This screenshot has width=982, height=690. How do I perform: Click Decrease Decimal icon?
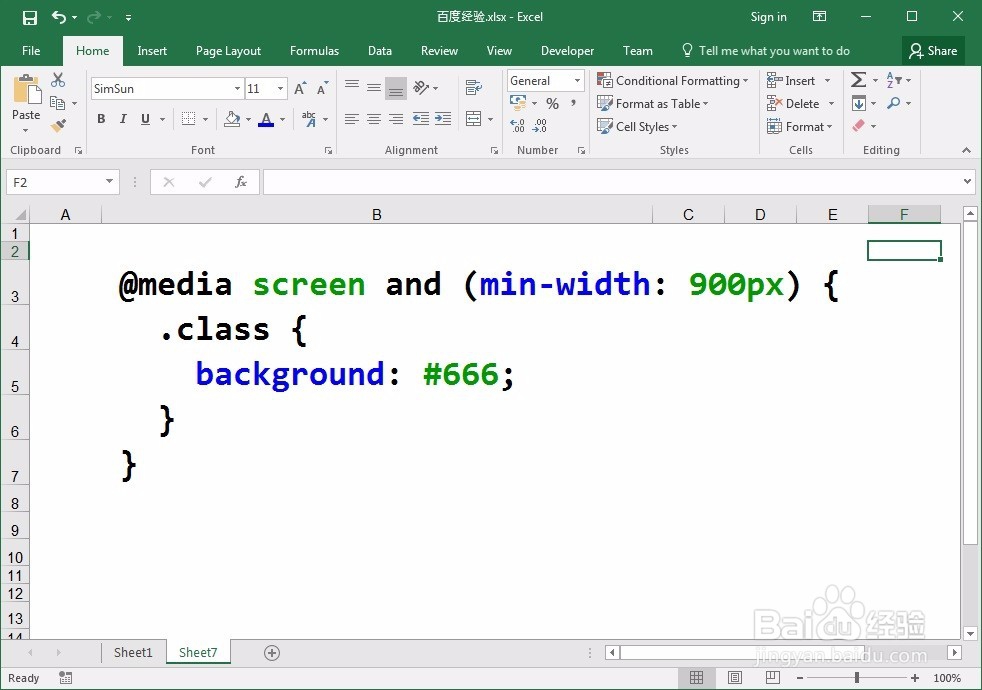click(539, 126)
